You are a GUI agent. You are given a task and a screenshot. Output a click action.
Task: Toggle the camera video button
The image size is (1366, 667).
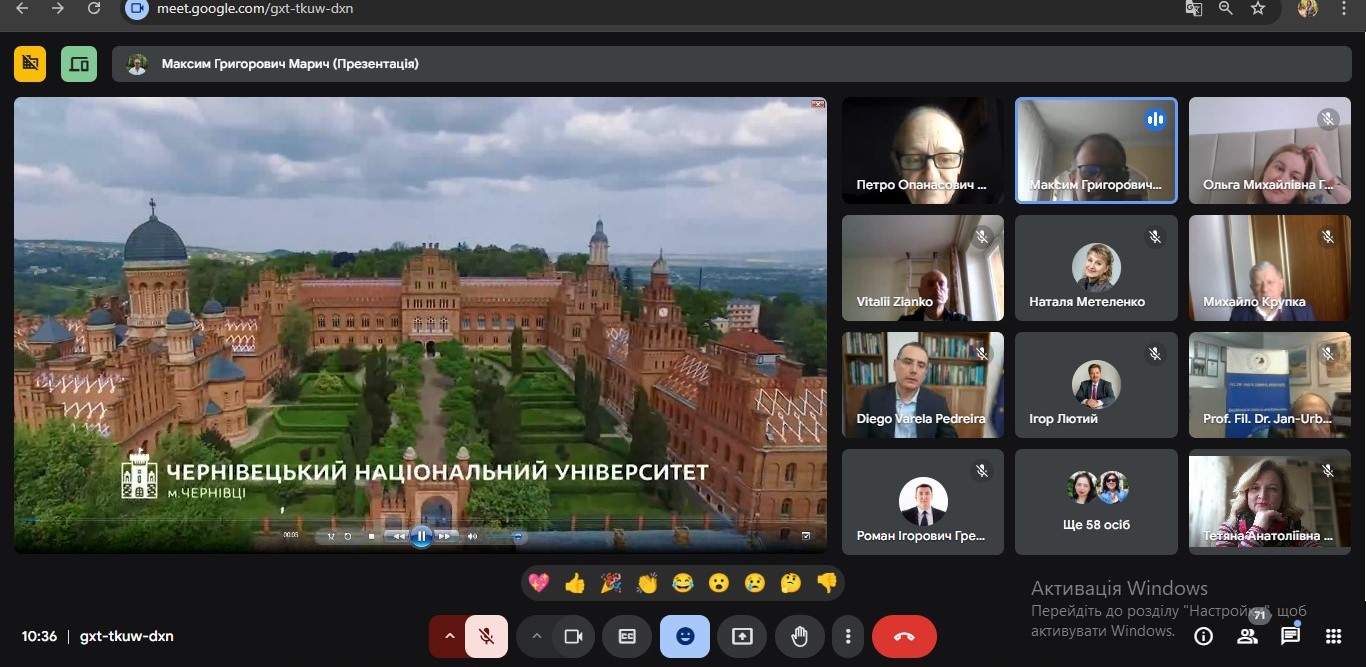point(573,636)
